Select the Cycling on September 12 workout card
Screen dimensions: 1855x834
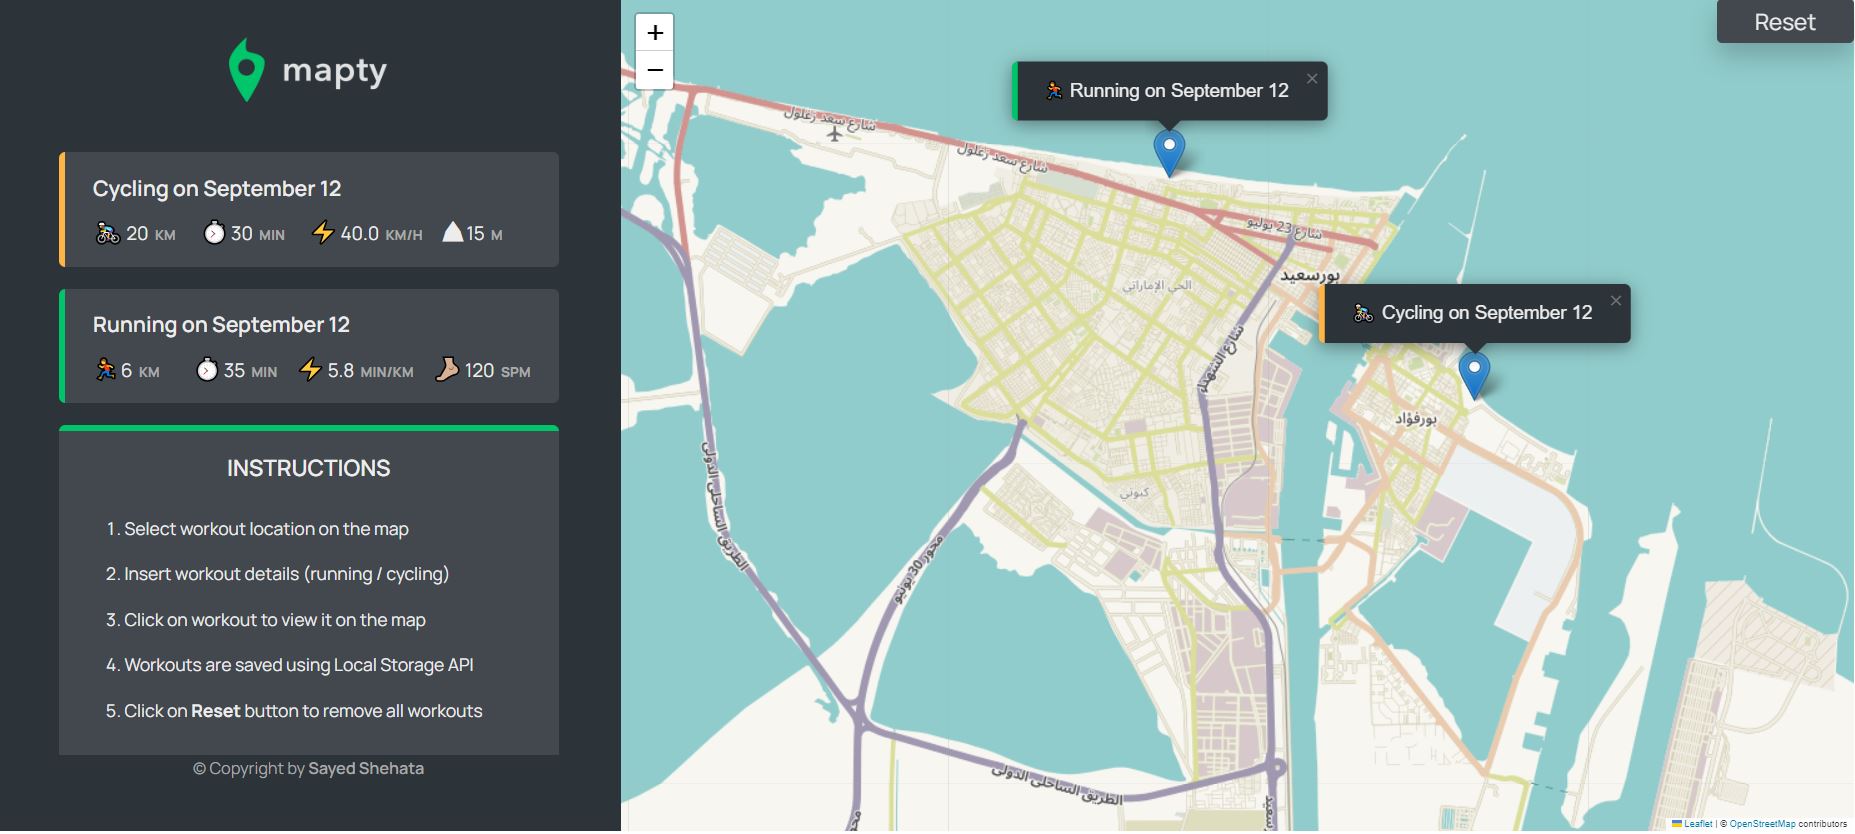(309, 210)
